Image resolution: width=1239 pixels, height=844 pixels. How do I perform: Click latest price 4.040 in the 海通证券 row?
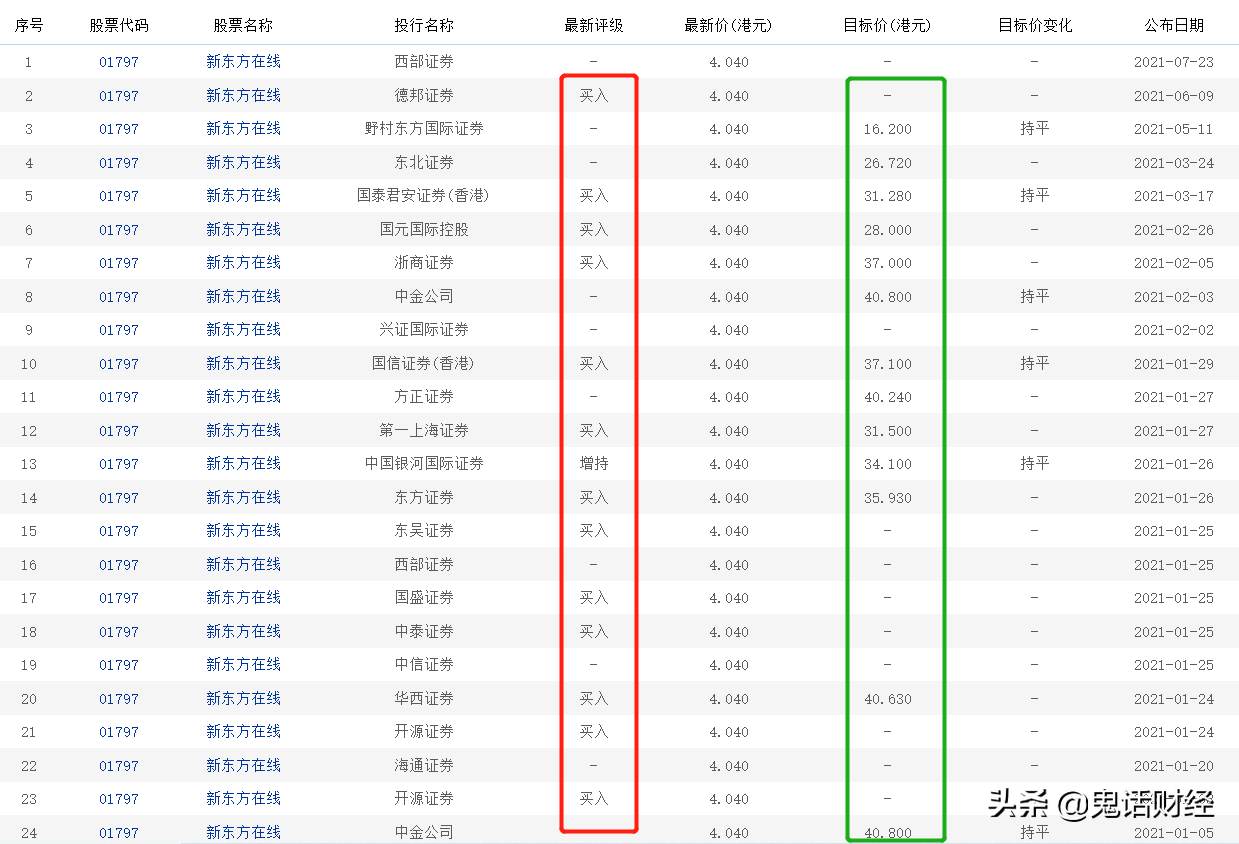coord(728,766)
